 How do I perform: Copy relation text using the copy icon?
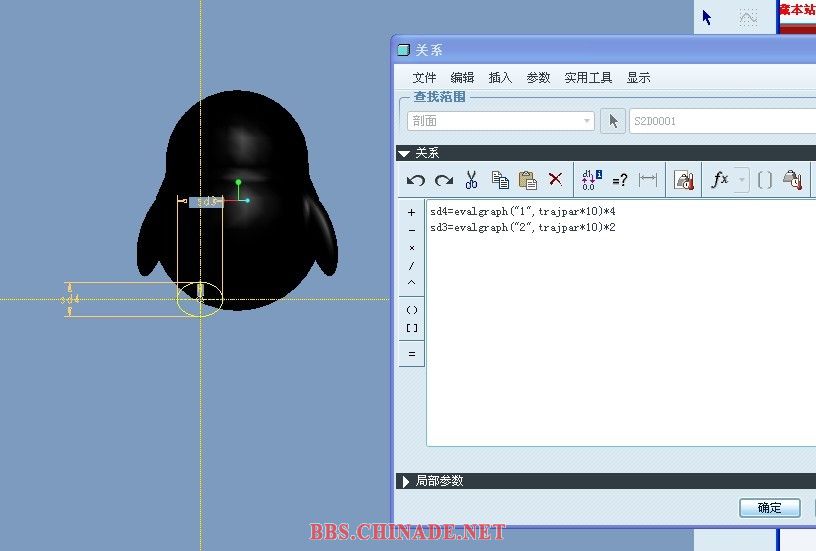pos(500,180)
